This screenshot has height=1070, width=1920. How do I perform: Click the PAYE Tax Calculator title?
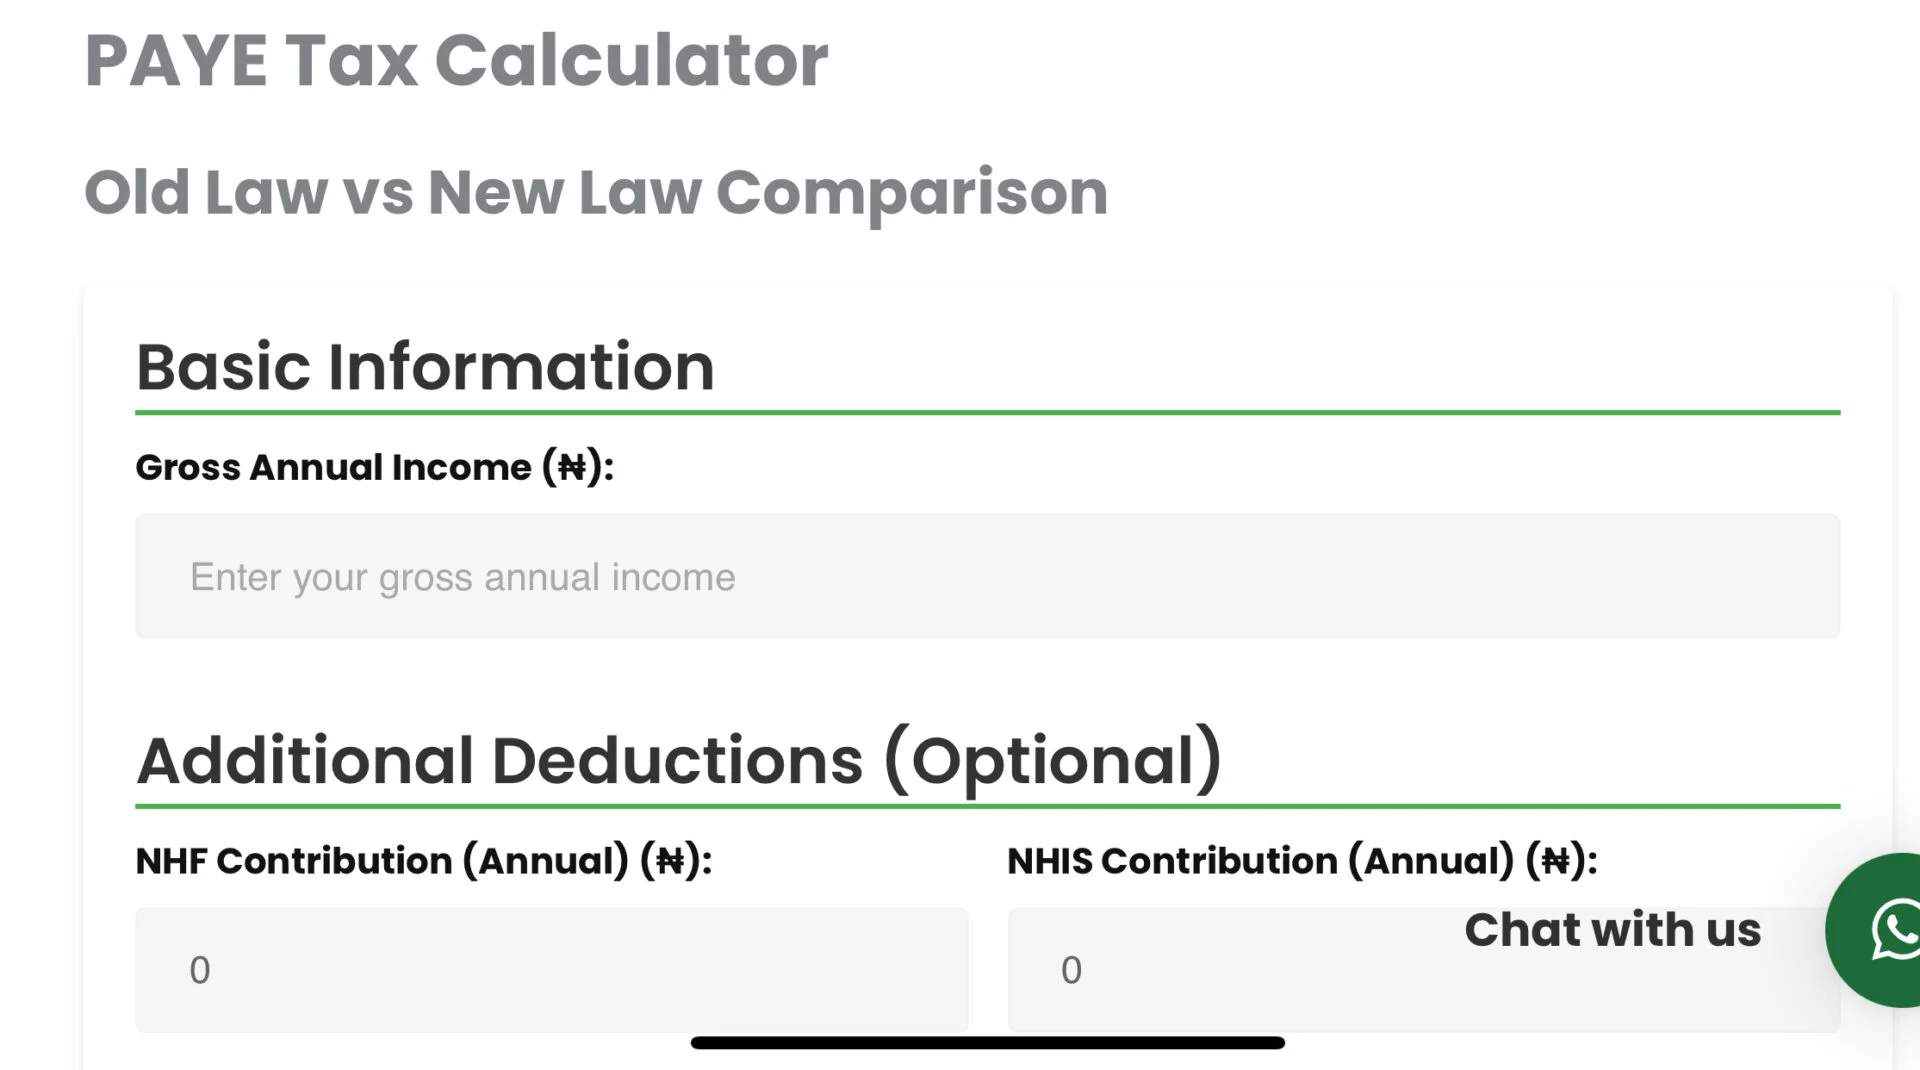click(456, 61)
